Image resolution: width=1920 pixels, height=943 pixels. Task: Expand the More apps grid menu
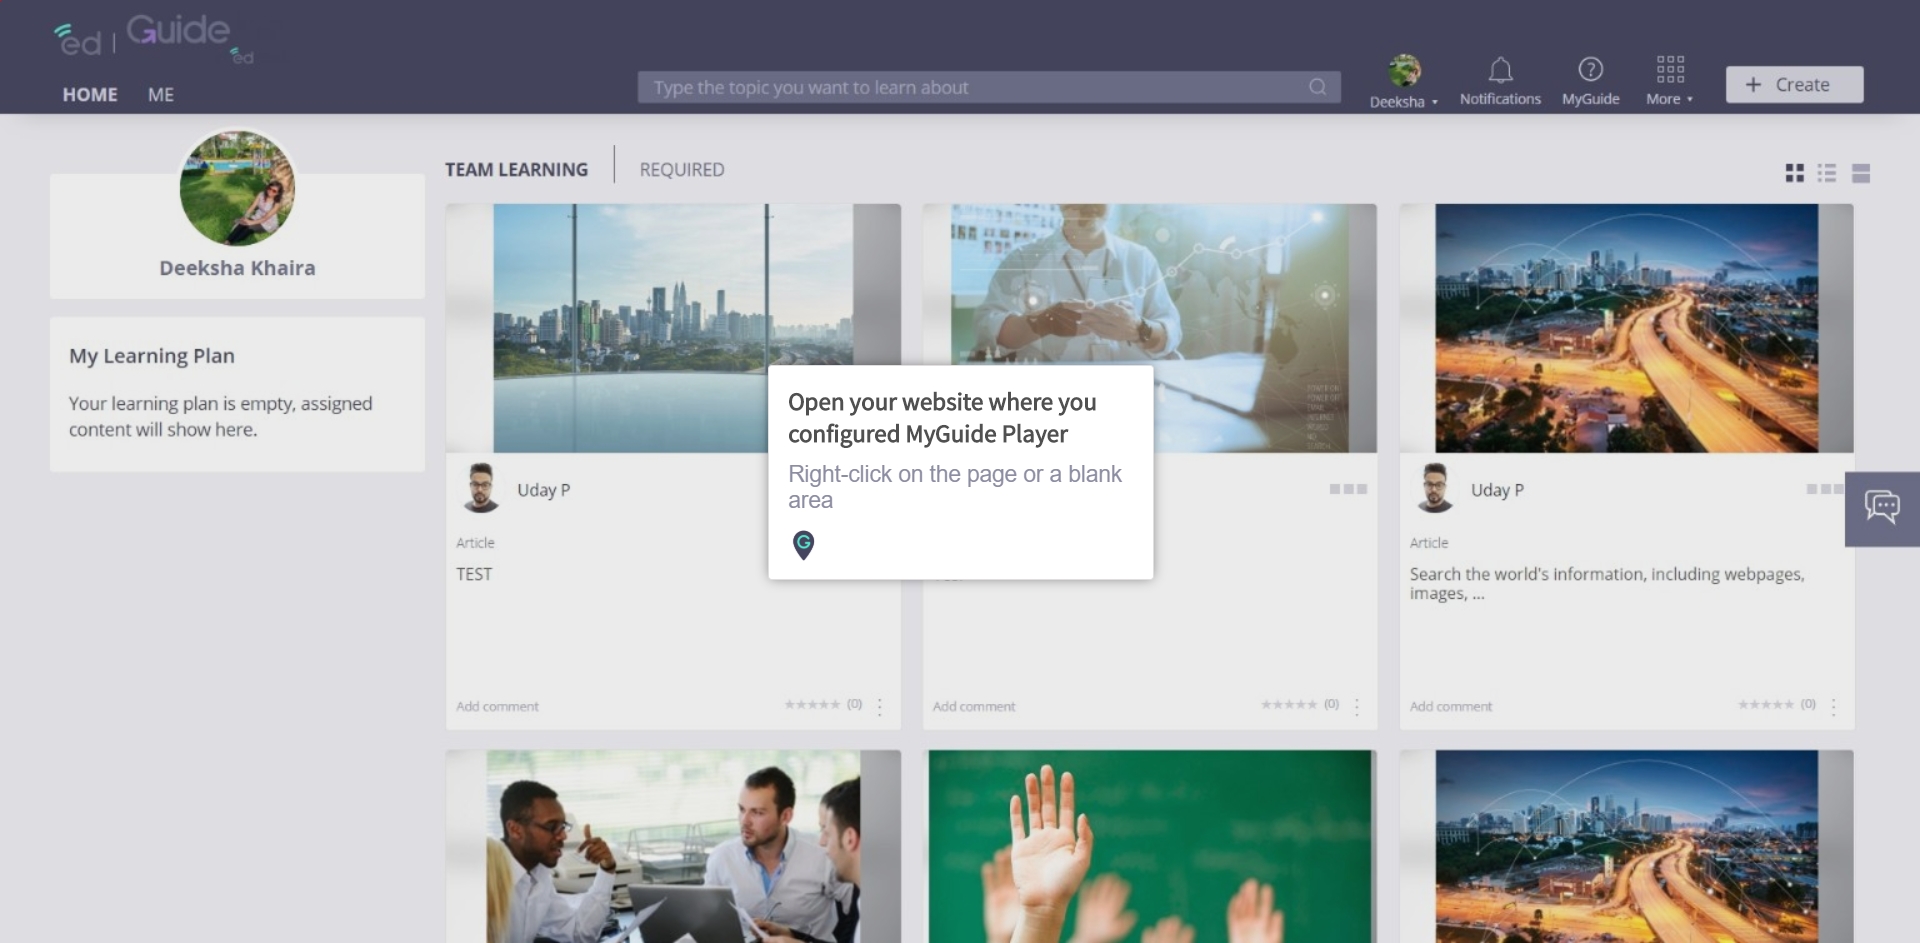click(1670, 80)
